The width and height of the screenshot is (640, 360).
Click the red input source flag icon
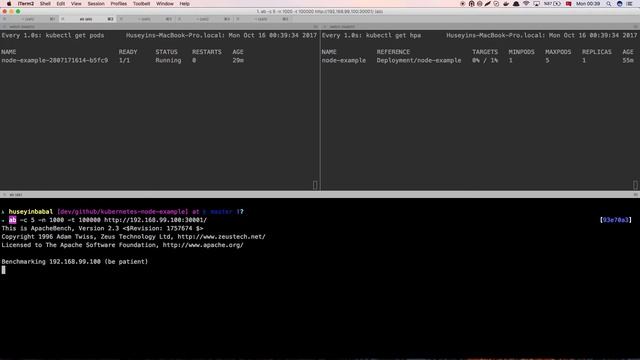pos(569,4)
